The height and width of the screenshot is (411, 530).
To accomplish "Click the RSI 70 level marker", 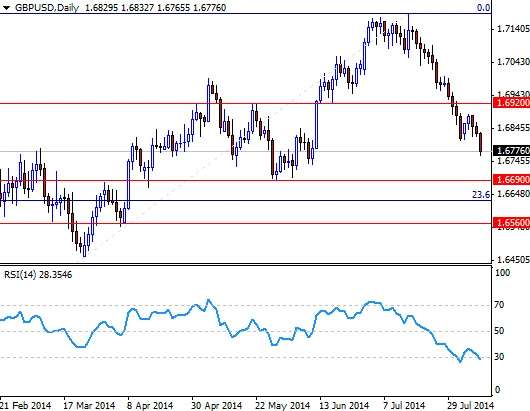I will [499, 305].
